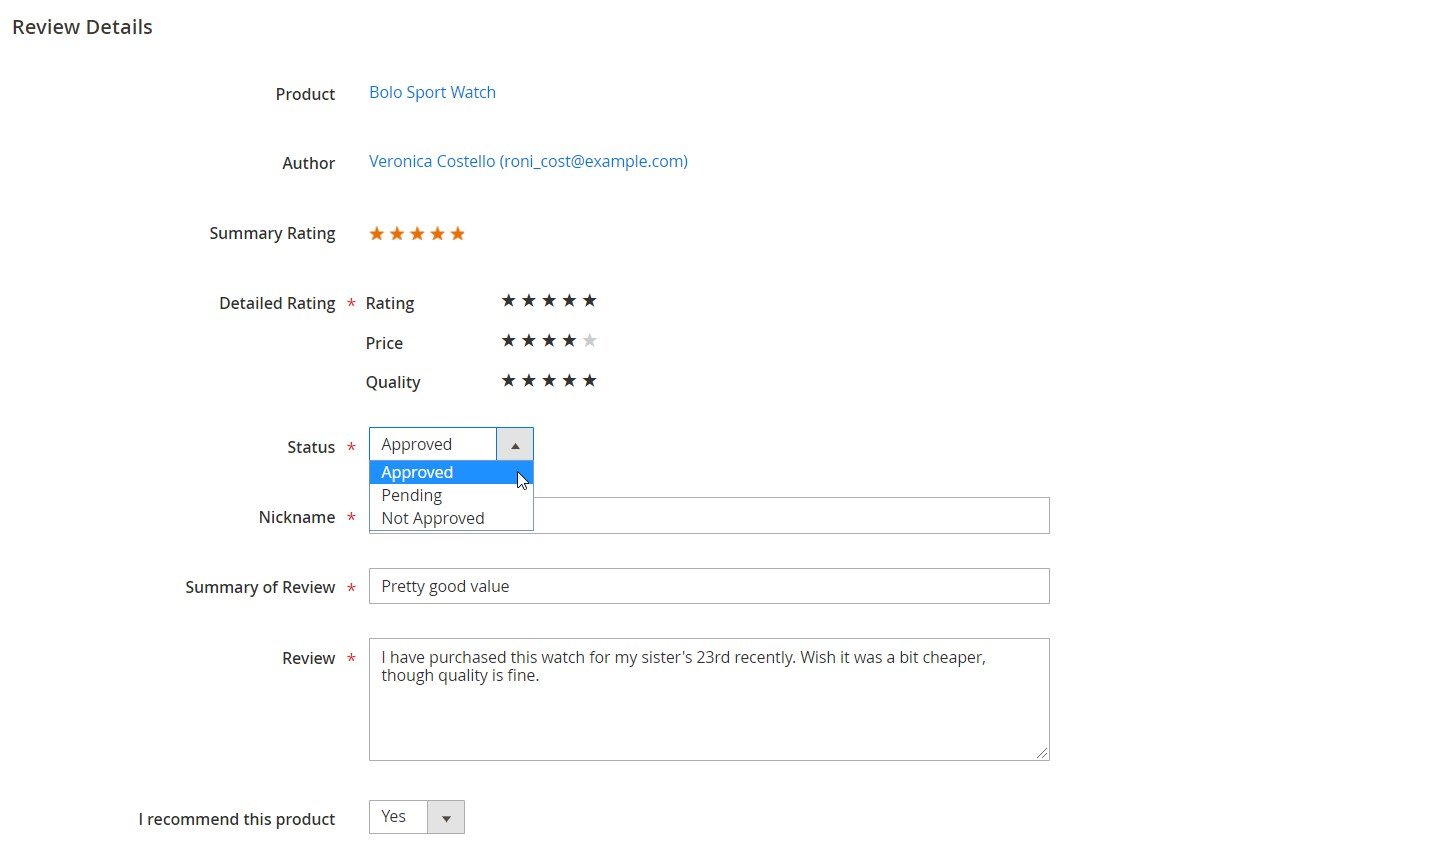Click the Review textarea resize handle

pos(1042,753)
